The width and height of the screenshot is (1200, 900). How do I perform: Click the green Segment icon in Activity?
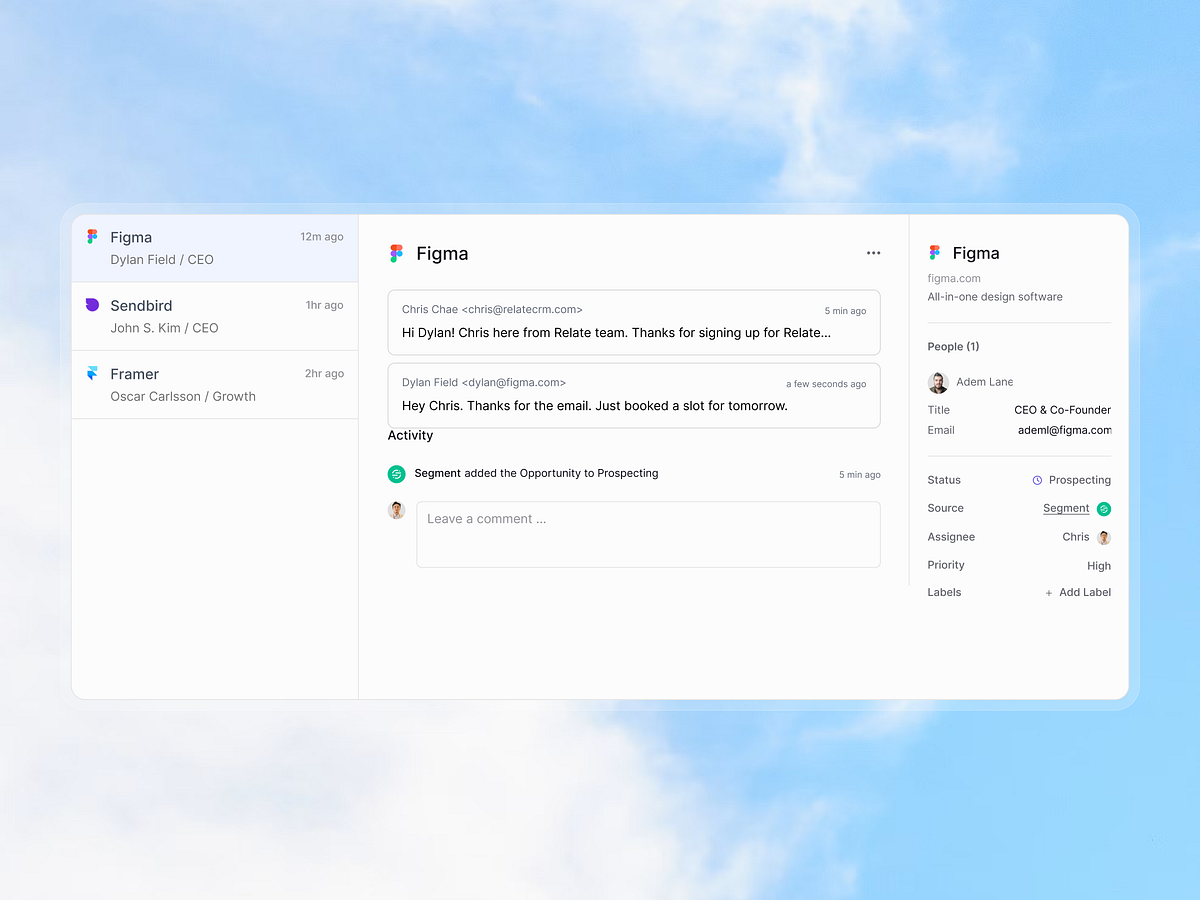[397, 474]
